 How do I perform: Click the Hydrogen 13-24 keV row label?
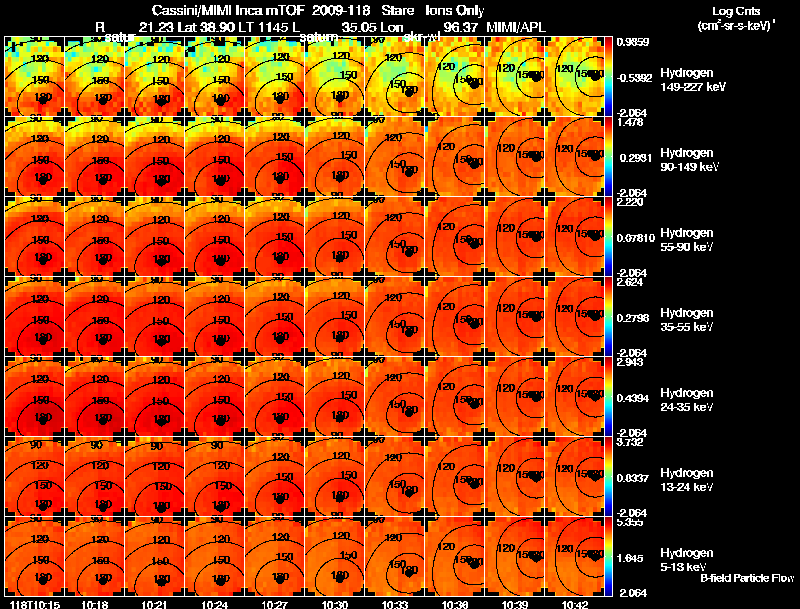687,480
